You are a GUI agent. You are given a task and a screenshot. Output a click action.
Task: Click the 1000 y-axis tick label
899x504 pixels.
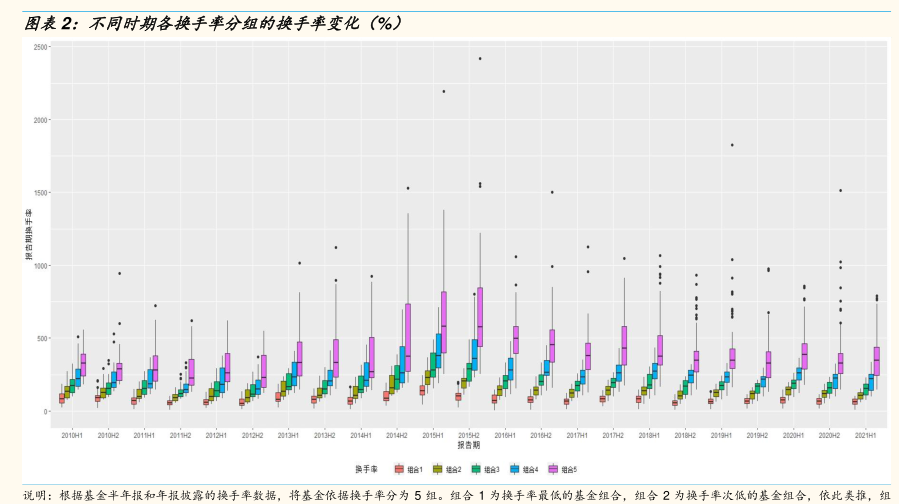click(x=40, y=266)
